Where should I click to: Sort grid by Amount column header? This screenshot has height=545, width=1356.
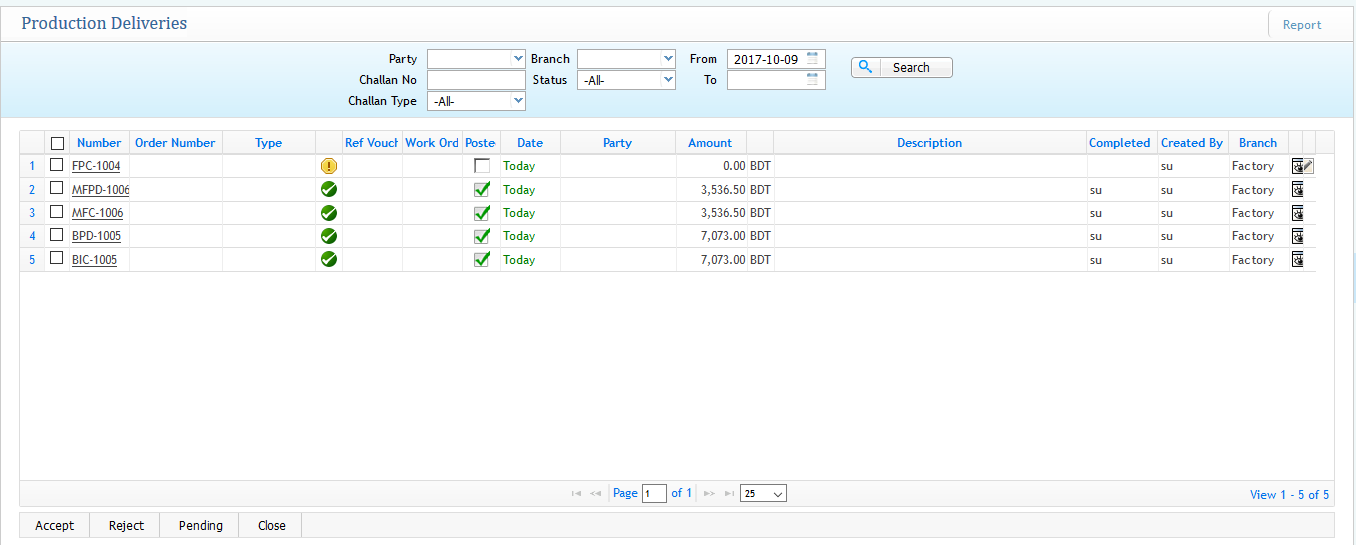click(x=710, y=143)
